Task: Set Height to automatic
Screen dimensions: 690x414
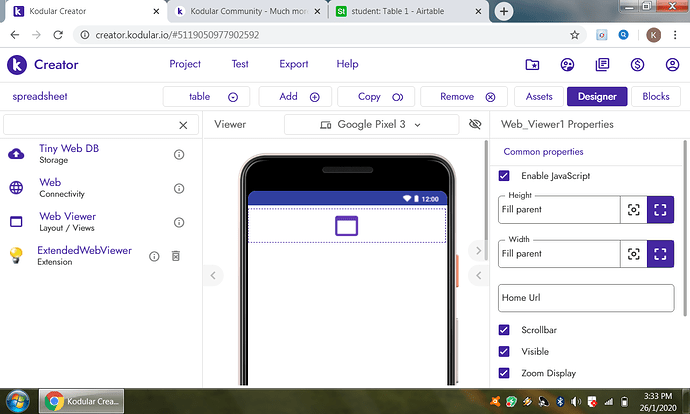Action: click(634, 210)
